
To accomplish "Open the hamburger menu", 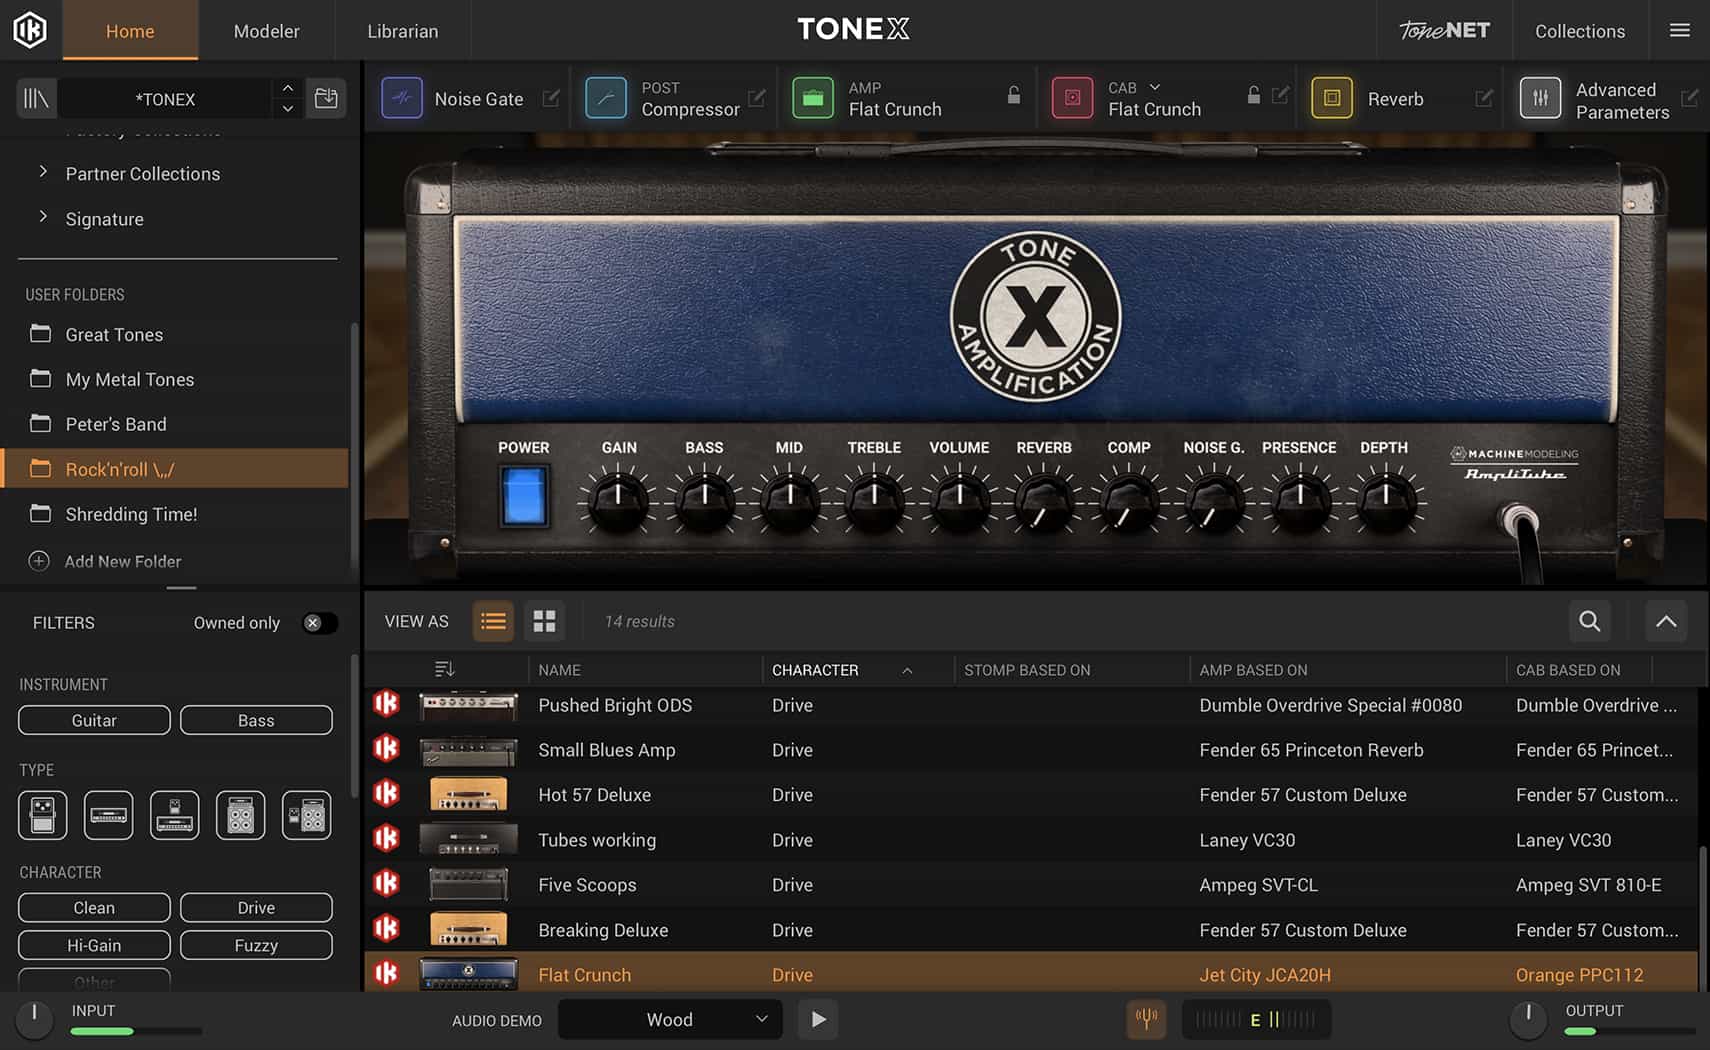I will click(x=1680, y=30).
